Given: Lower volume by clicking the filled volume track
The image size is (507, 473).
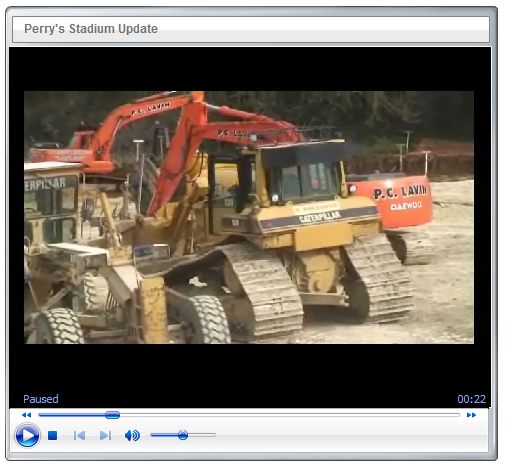Looking at the screenshot, I should pyautogui.click(x=164, y=435).
